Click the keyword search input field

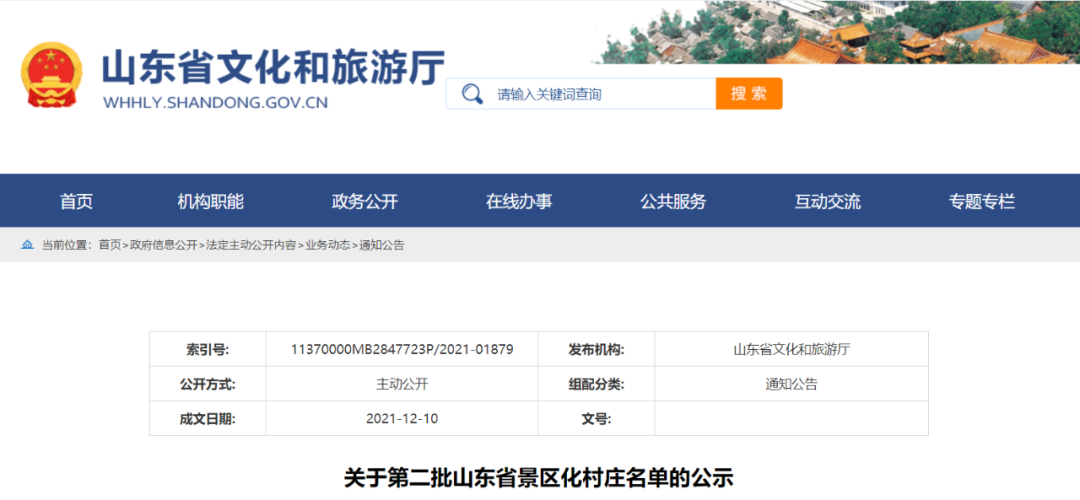point(600,94)
